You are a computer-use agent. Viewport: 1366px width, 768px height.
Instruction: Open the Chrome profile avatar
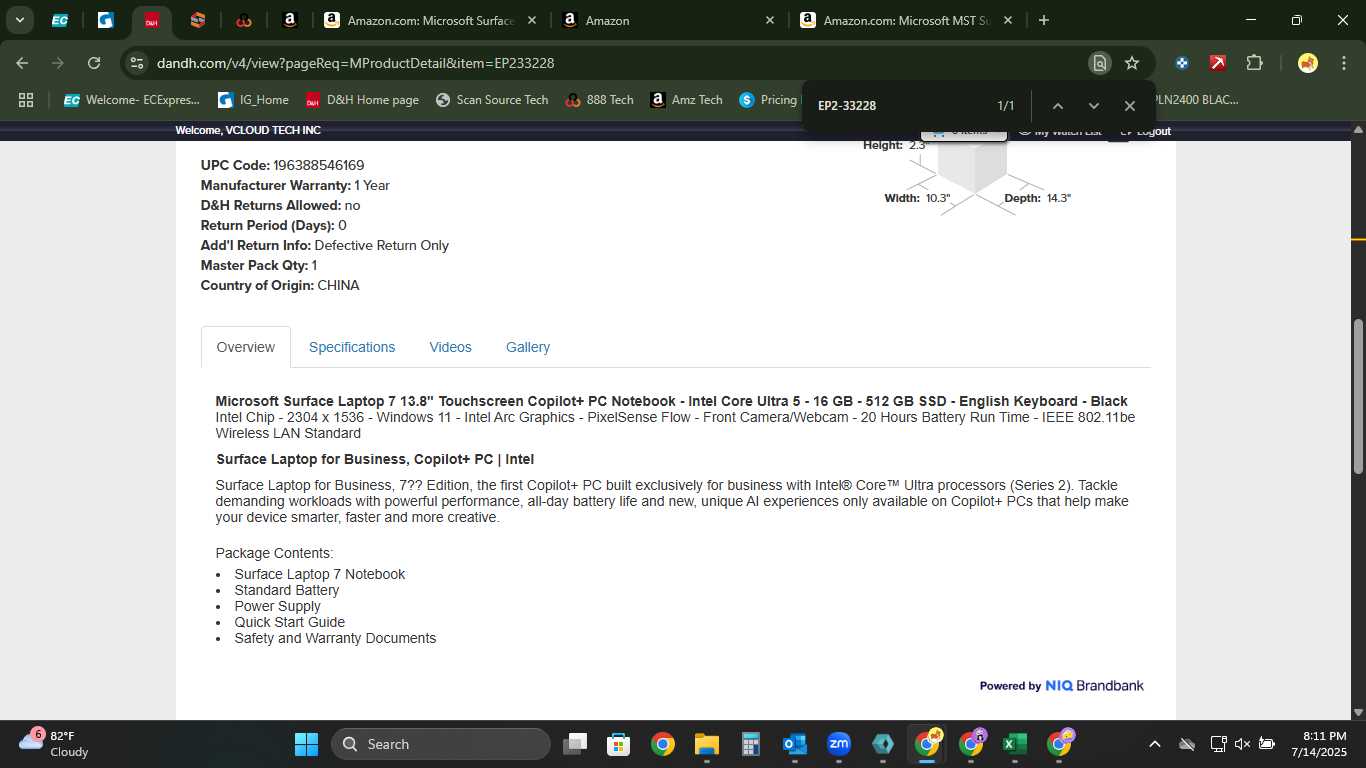click(1307, 63)
